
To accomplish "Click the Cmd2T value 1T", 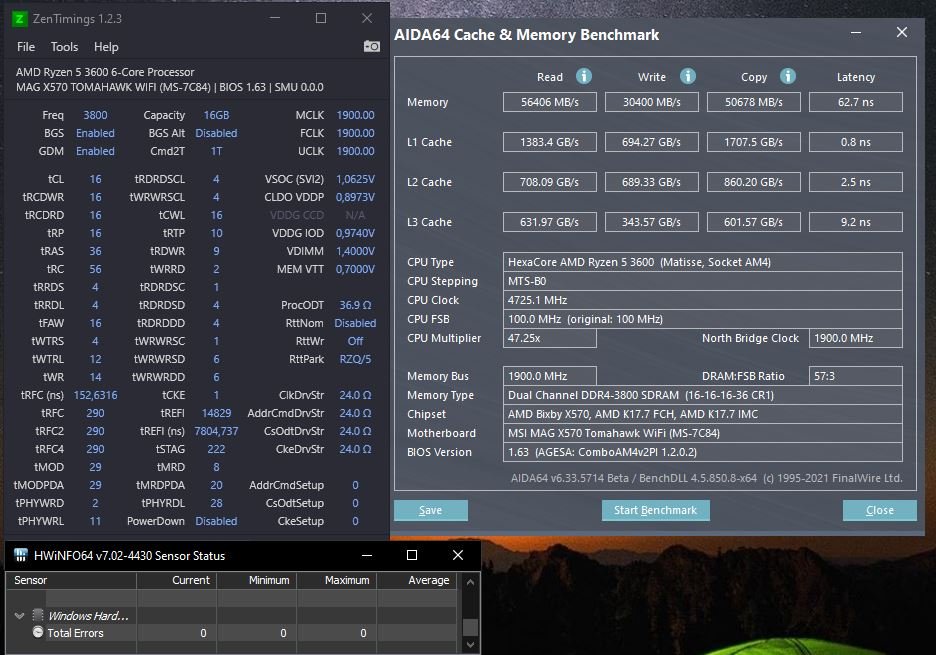I will (216, 151).
